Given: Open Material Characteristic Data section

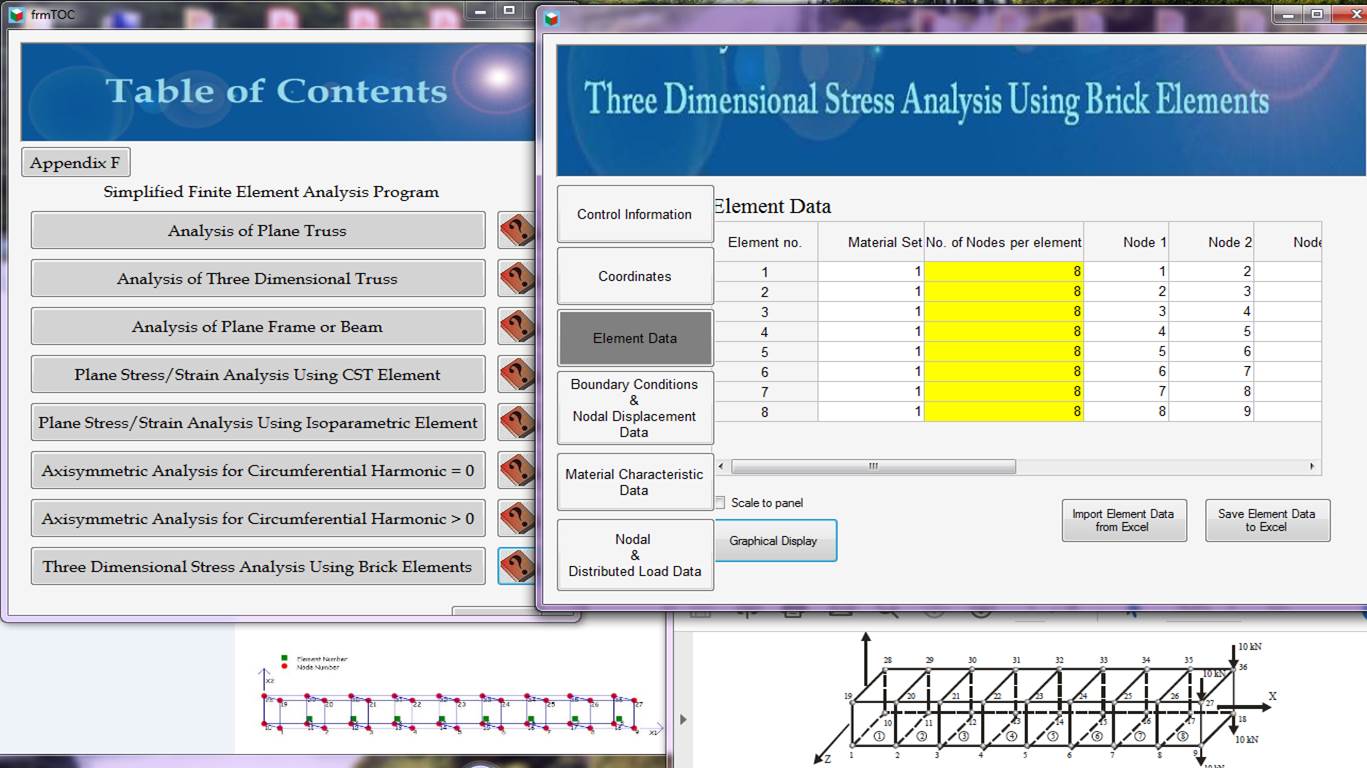Looking at the screenshot, I should point(635,482).
